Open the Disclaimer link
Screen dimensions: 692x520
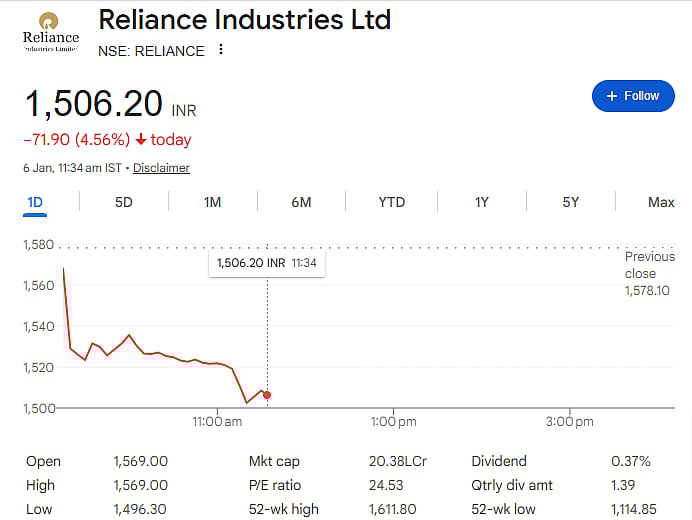tap(161, 168)
